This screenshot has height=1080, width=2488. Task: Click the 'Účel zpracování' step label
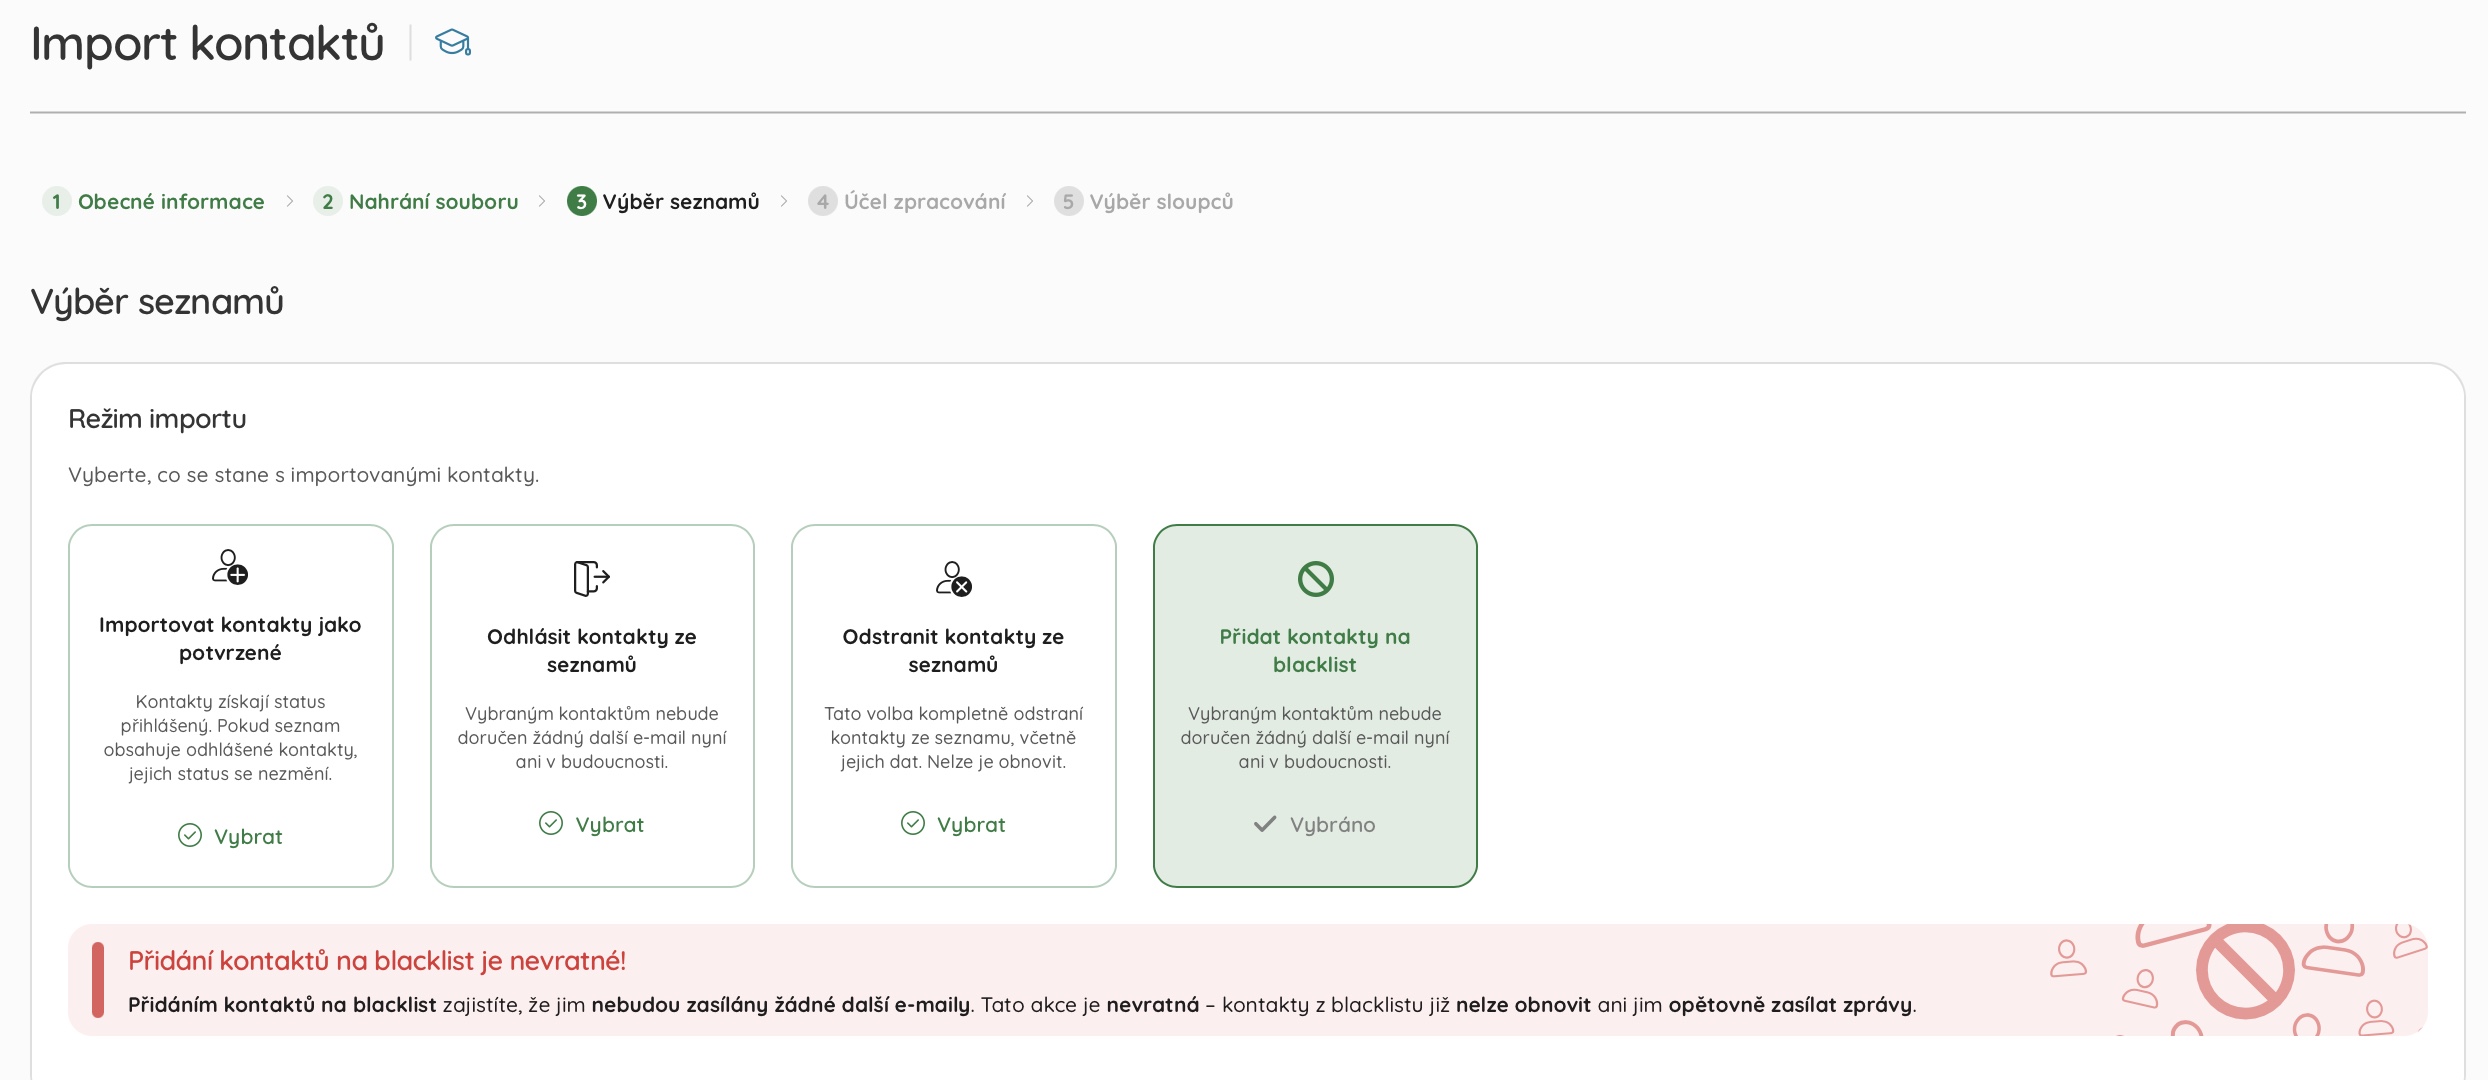tap(924, 202)
